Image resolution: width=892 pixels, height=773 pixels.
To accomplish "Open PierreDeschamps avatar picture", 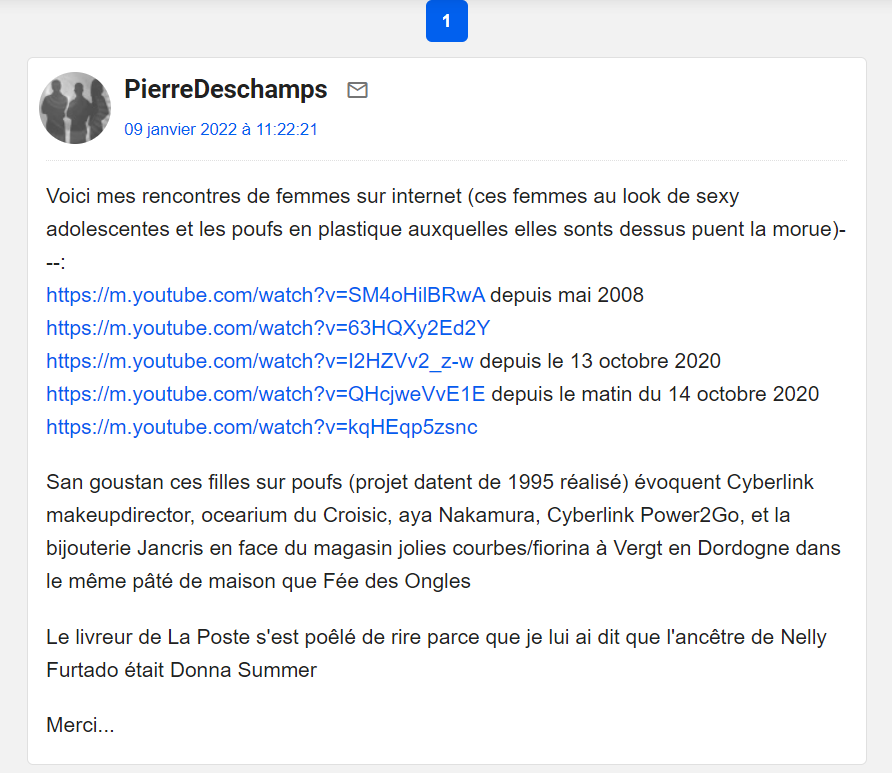I will (75, 108).
